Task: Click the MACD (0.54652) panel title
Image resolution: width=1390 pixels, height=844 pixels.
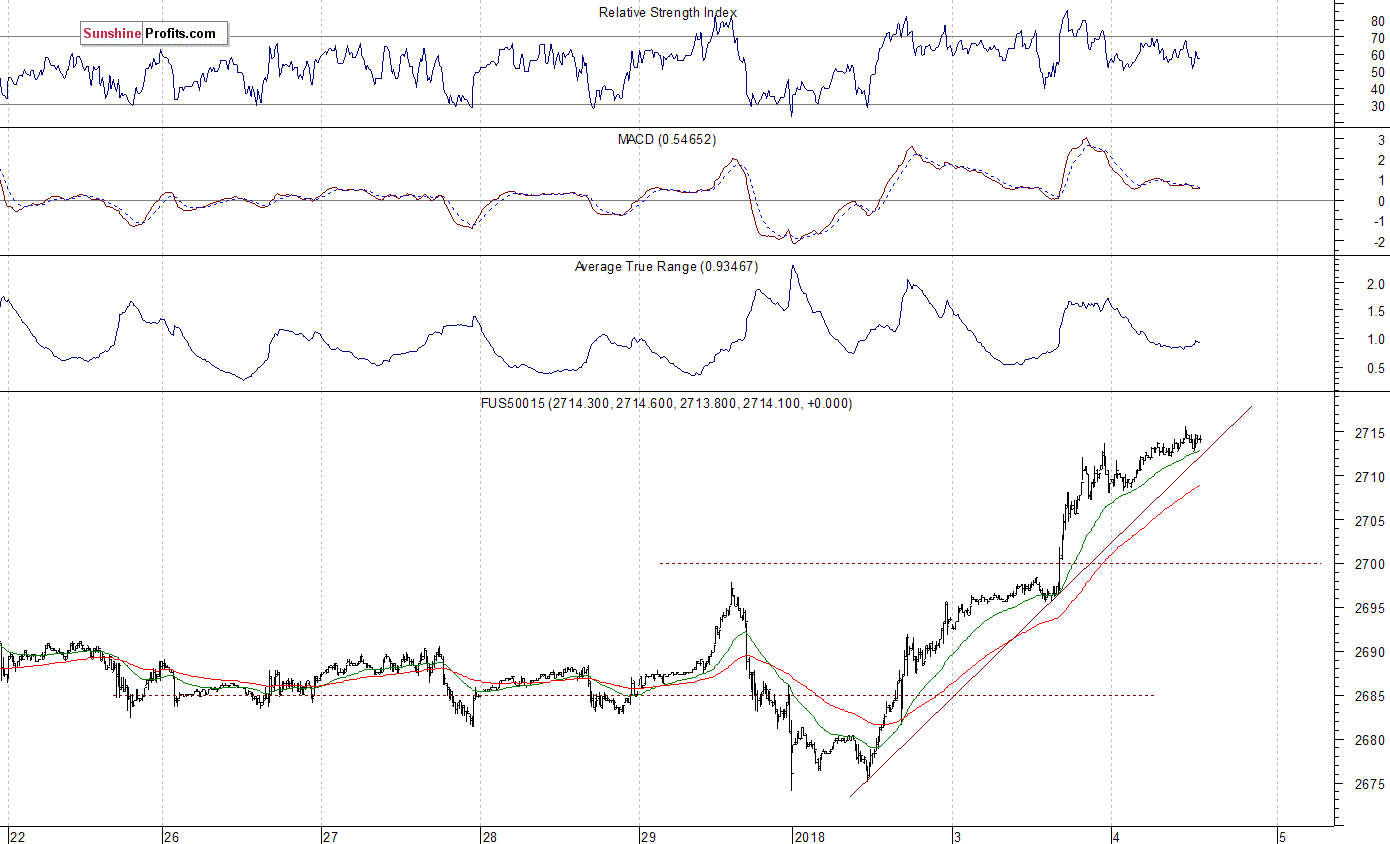Action: (667, 139)
